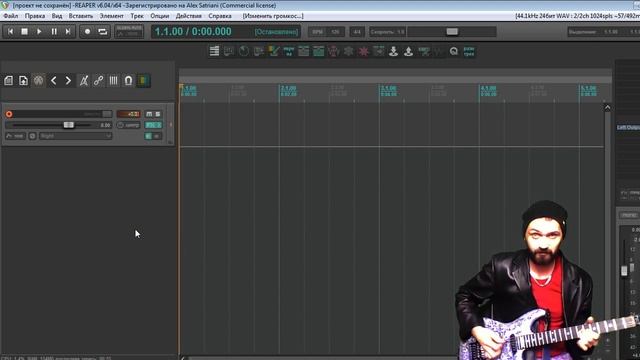Open the Вид menu
This screenshot has width=640, height=360.
[57, 16]
